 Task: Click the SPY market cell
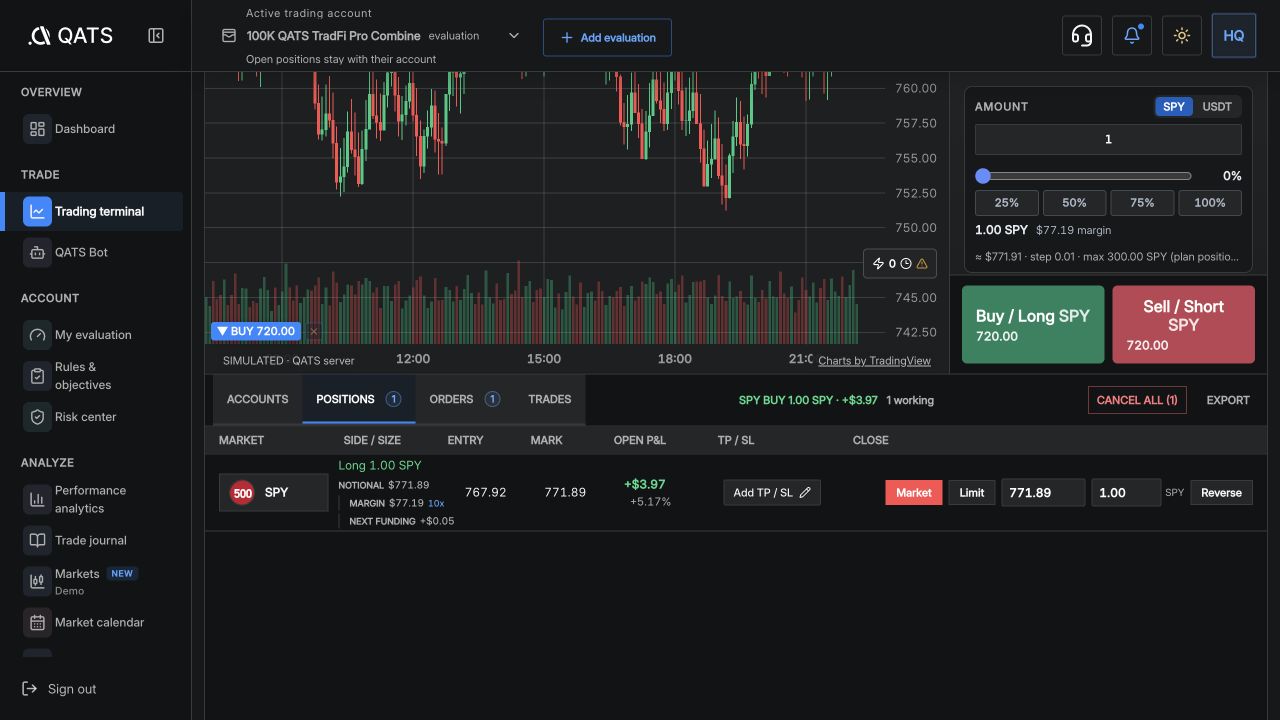point(273,493)
